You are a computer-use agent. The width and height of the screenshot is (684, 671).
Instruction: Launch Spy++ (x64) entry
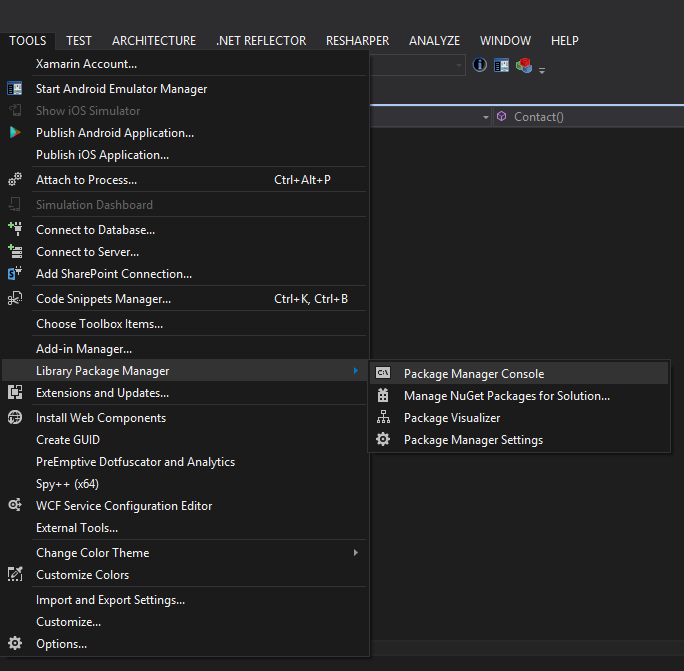(x=185, y=483)
